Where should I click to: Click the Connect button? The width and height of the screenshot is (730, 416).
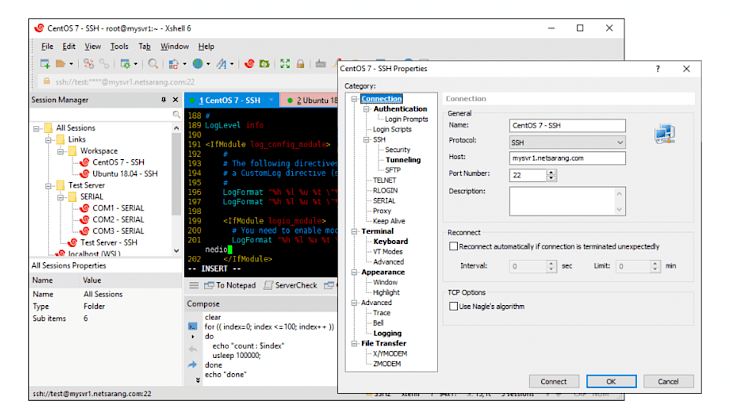553,381
